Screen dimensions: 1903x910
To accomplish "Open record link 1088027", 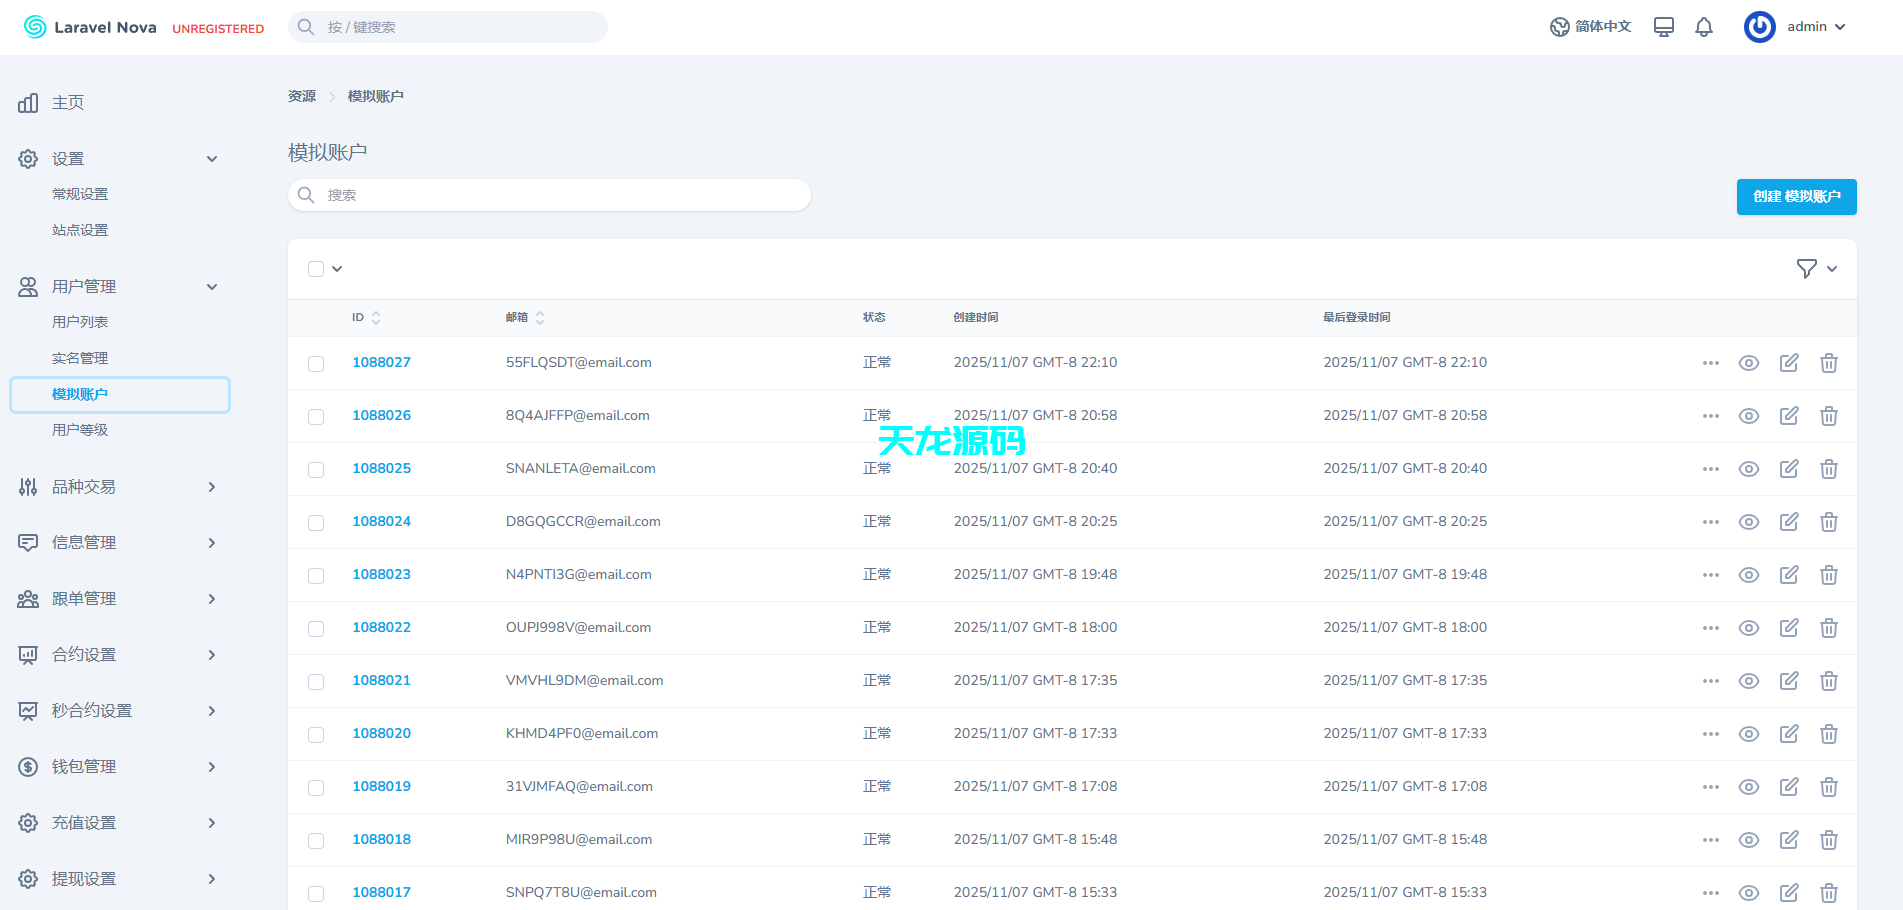I will click(x=381, y=362).
